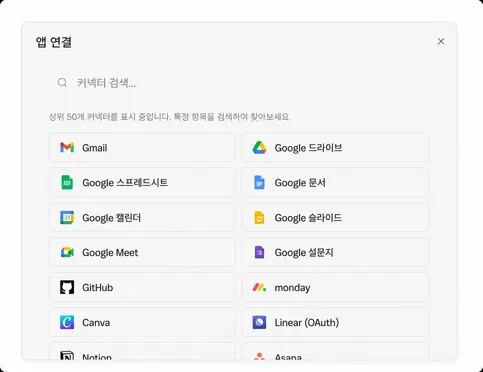Connect the Gmail app
This screenshot has width=483, height=372.
[142, 147]
